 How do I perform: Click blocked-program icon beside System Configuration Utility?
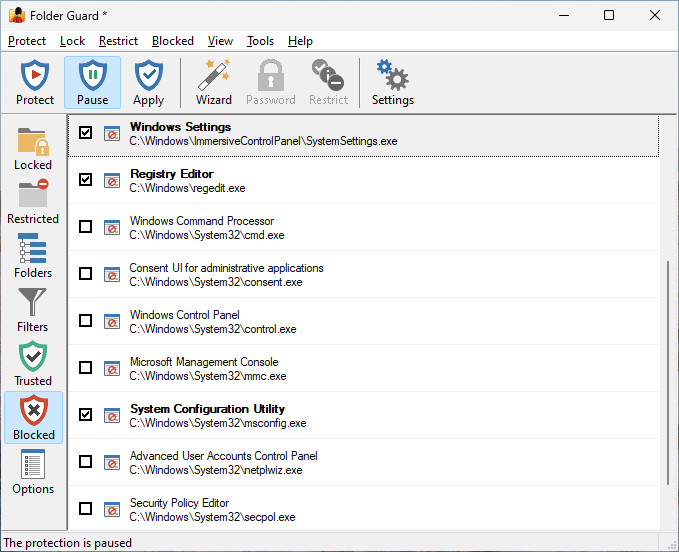pyautogui.click(x=112, y=415)
